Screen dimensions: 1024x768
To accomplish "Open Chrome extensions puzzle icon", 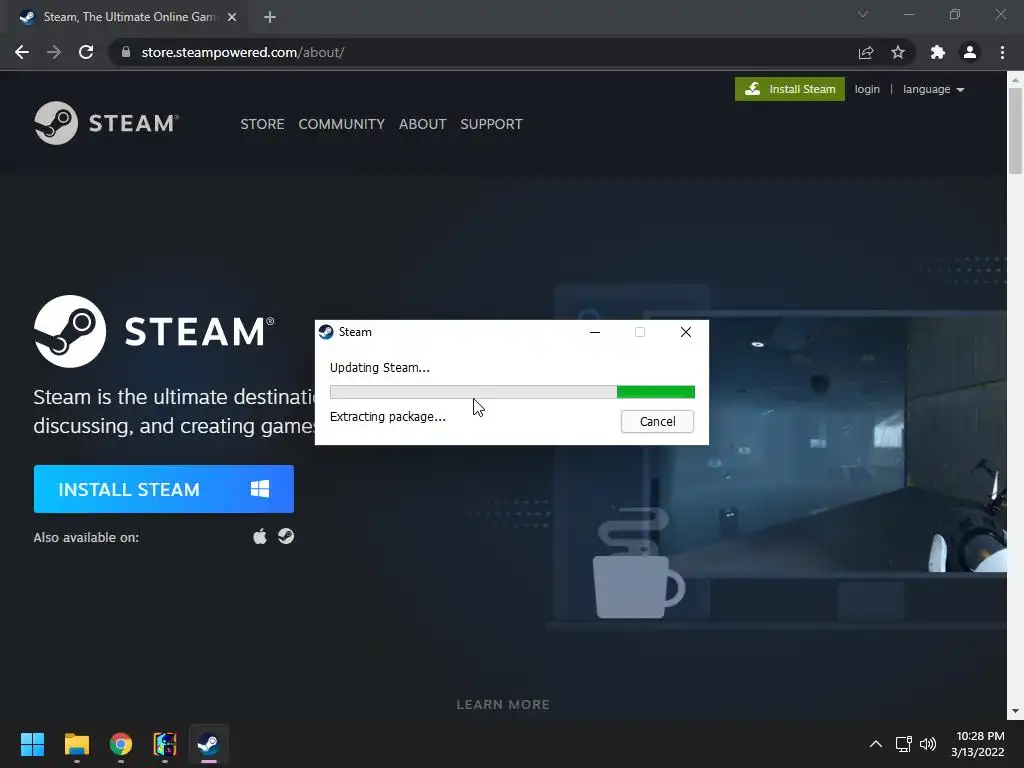I will (938, 52).
